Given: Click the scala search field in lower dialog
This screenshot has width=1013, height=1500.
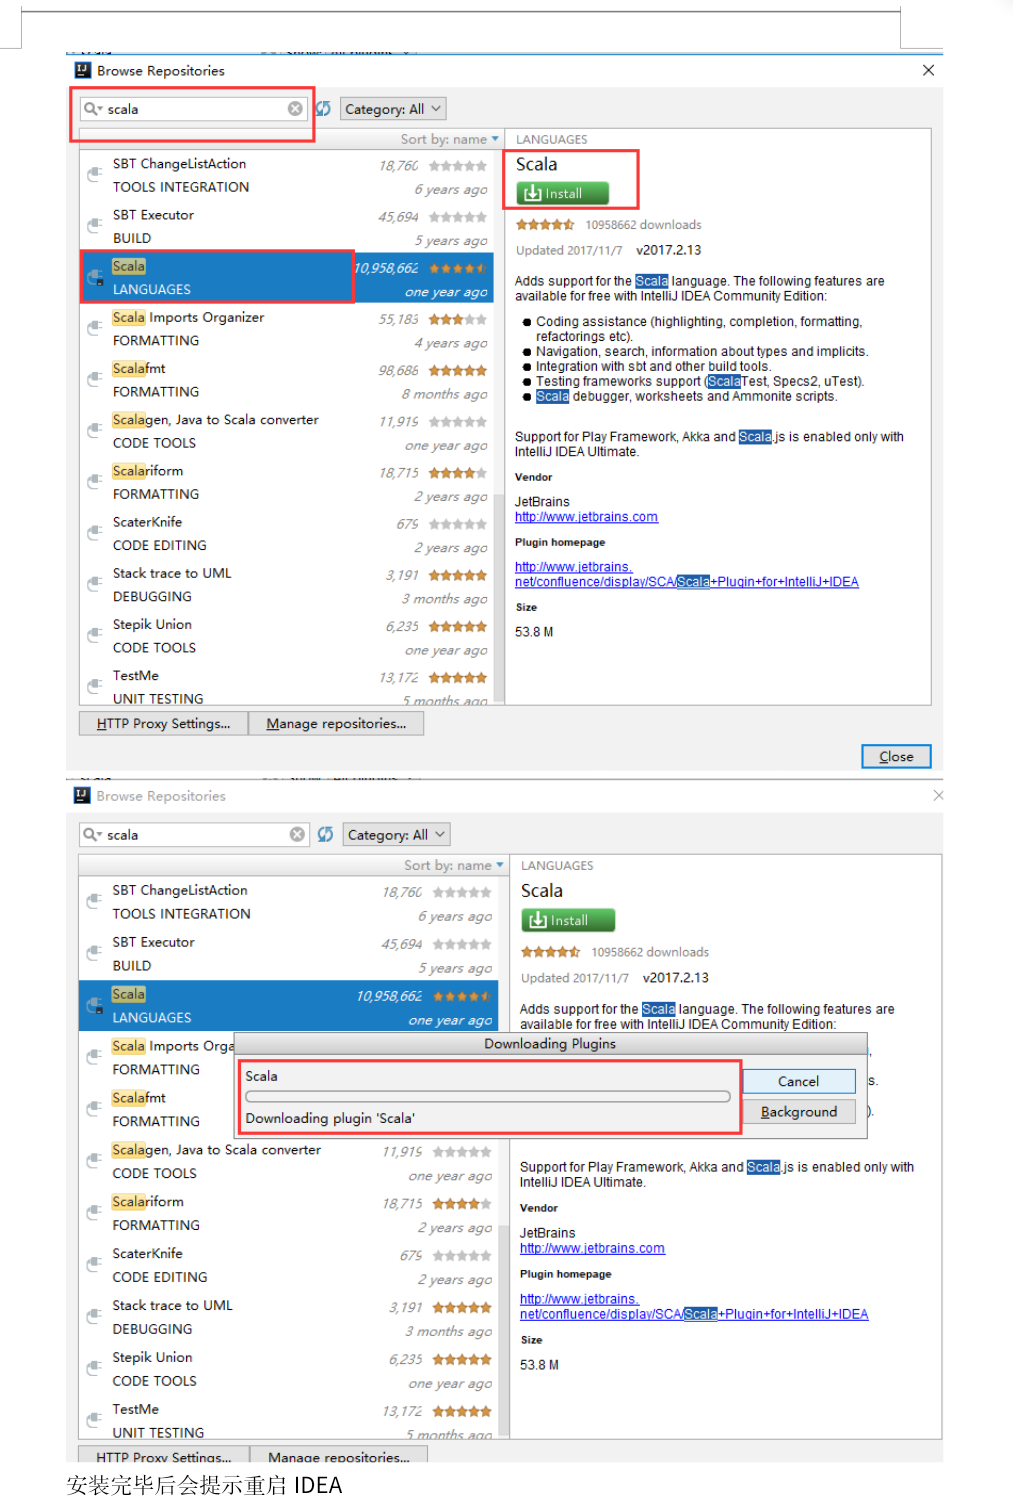Looking at the screenshot, I should pyautogui.click(x=194, y=834).
